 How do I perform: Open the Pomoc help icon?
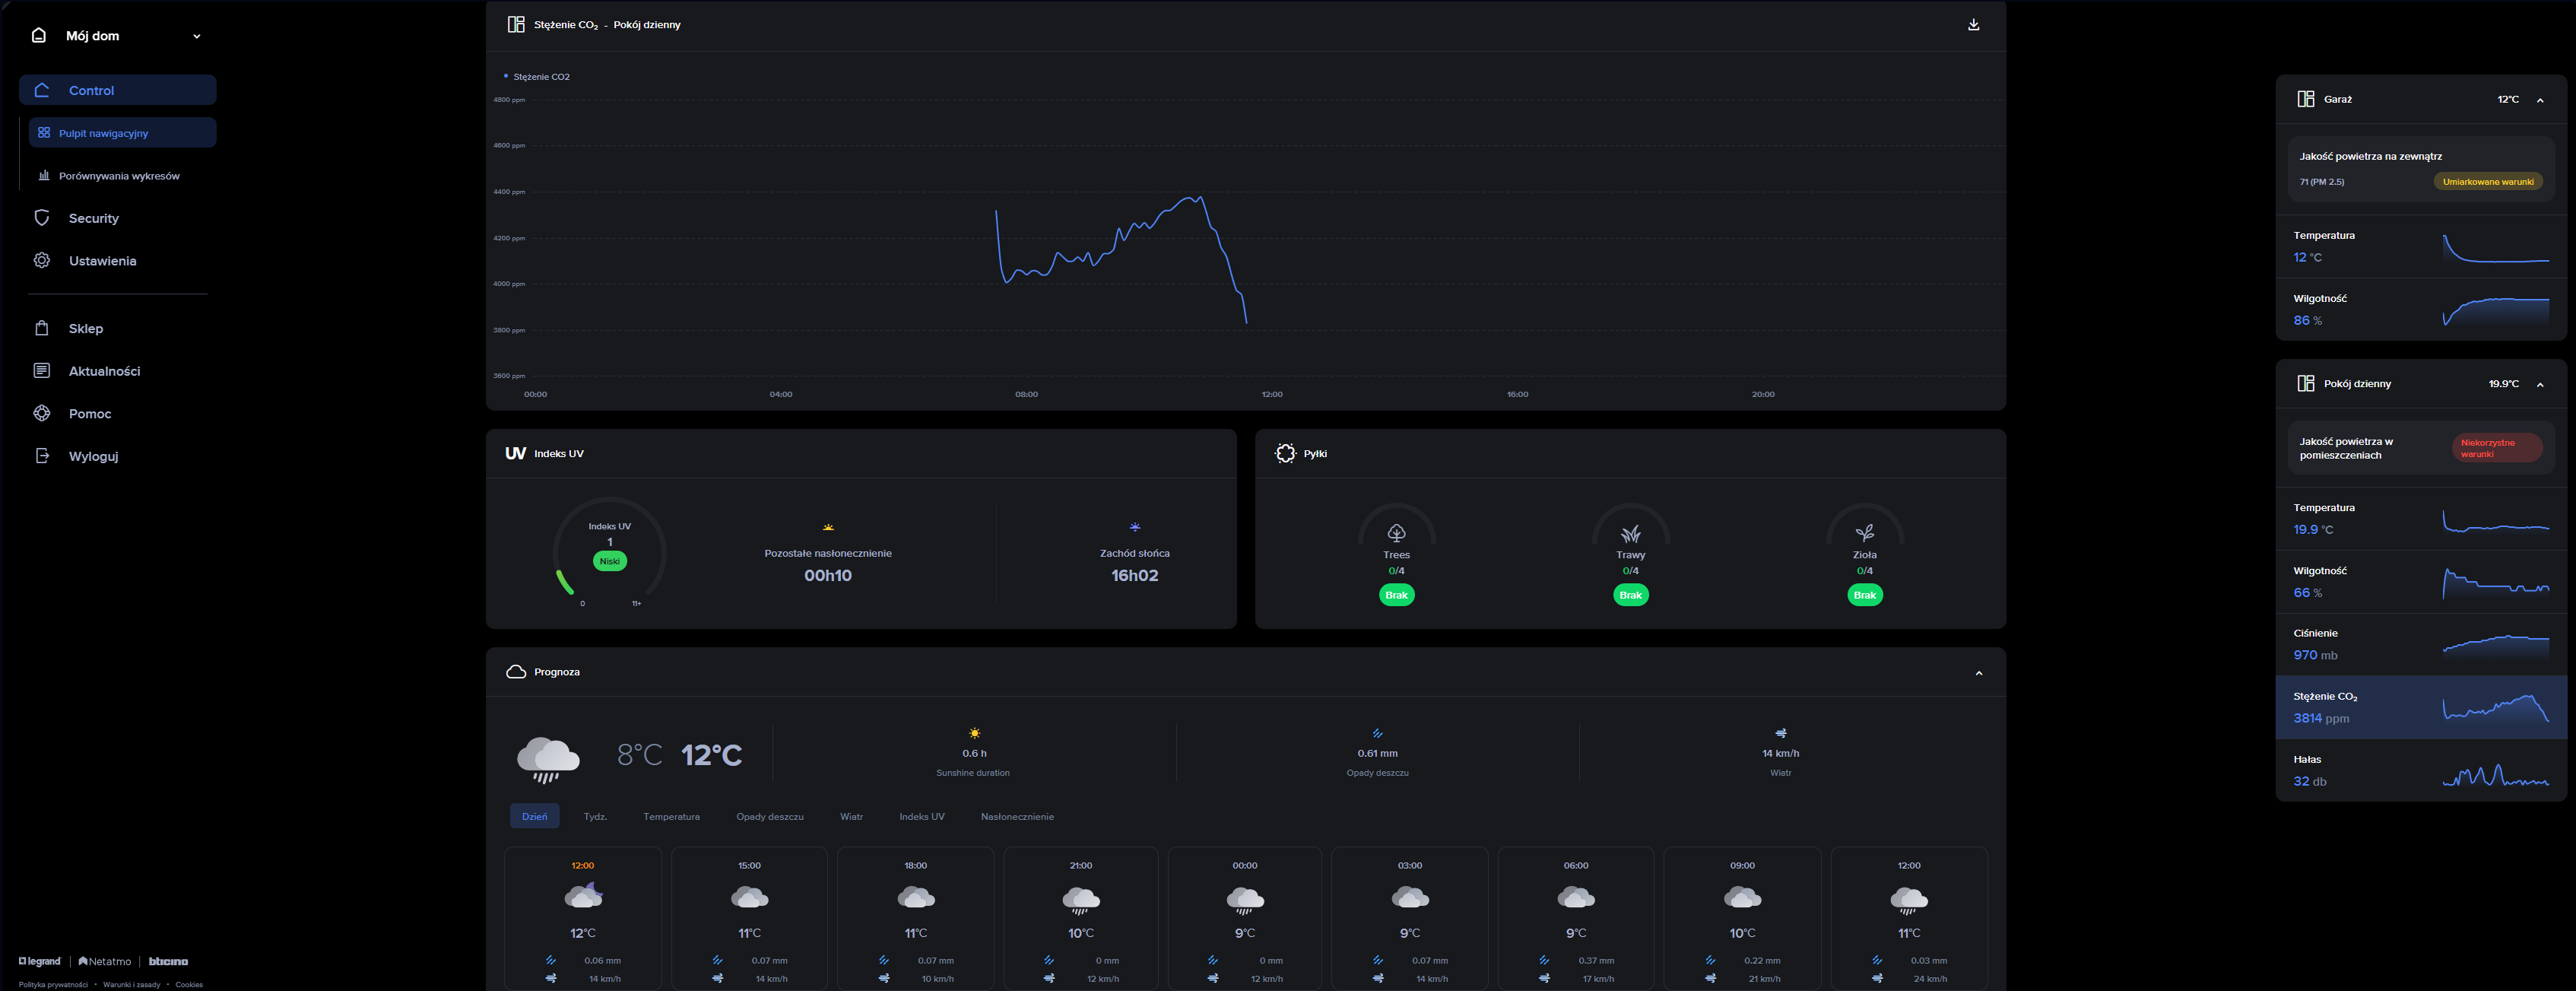[42, 413]
